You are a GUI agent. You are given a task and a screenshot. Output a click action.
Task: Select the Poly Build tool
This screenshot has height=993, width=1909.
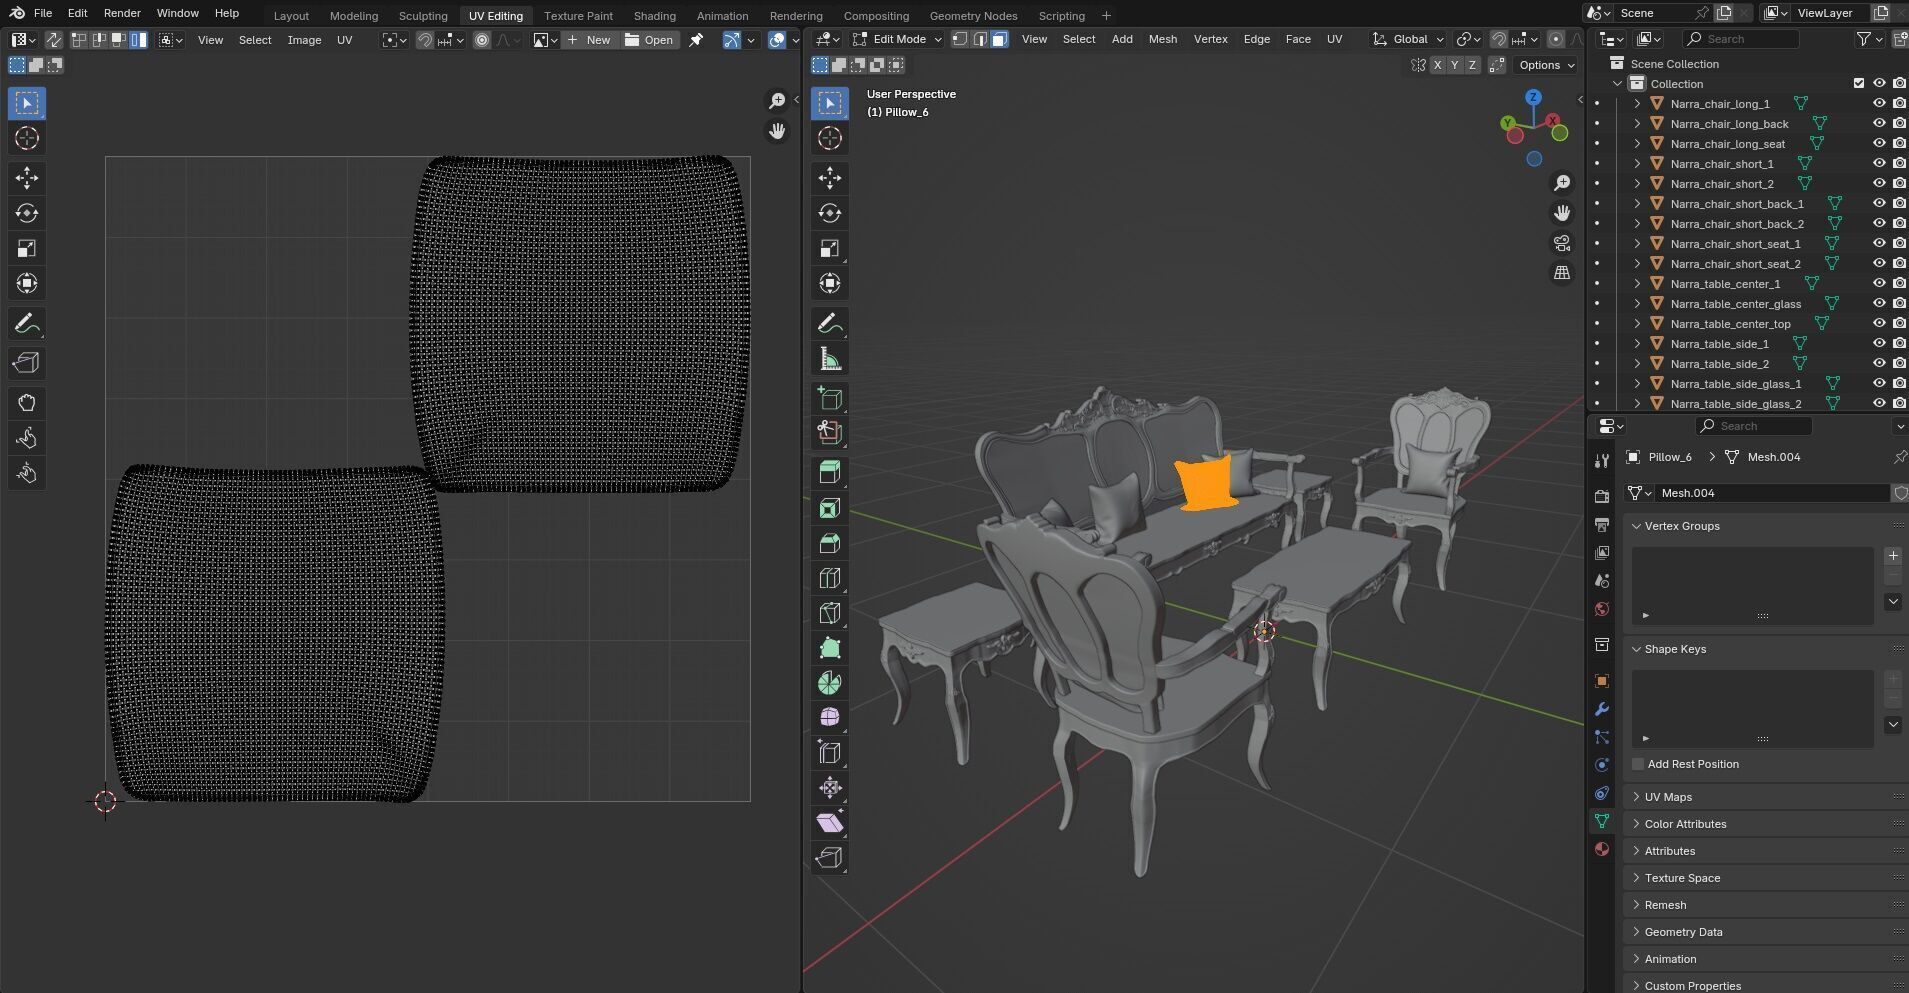pyautogui.click(x=830, y=648)
